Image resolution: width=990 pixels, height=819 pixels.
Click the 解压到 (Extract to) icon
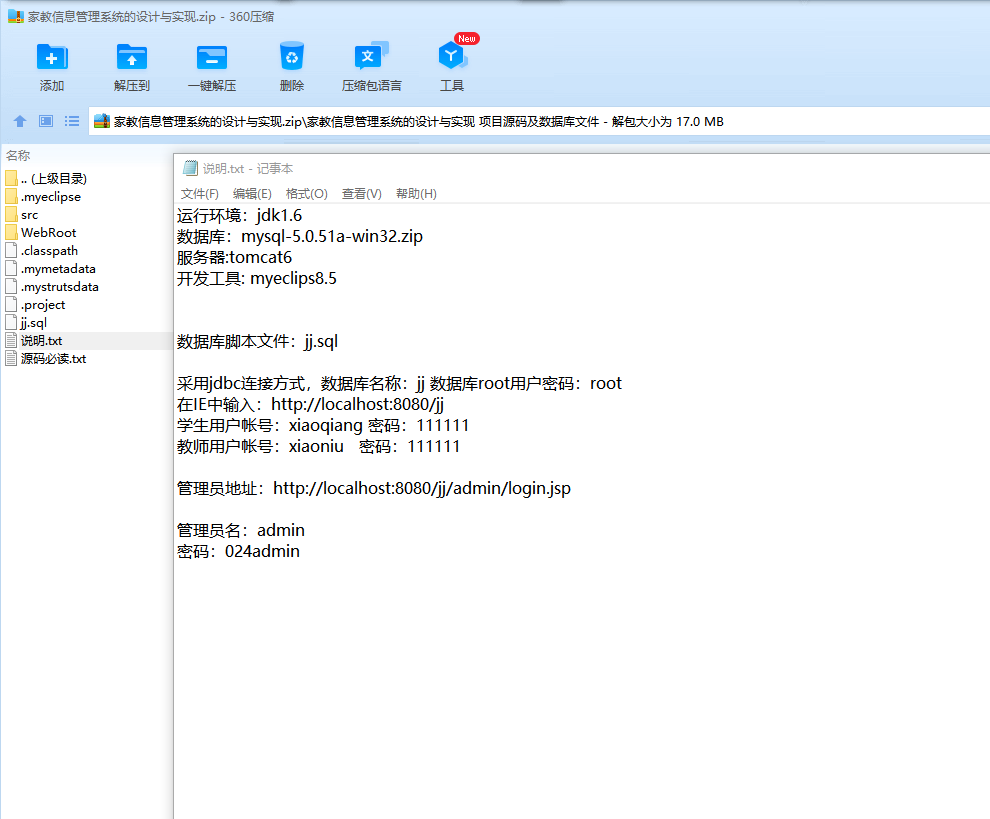(131, 57)
